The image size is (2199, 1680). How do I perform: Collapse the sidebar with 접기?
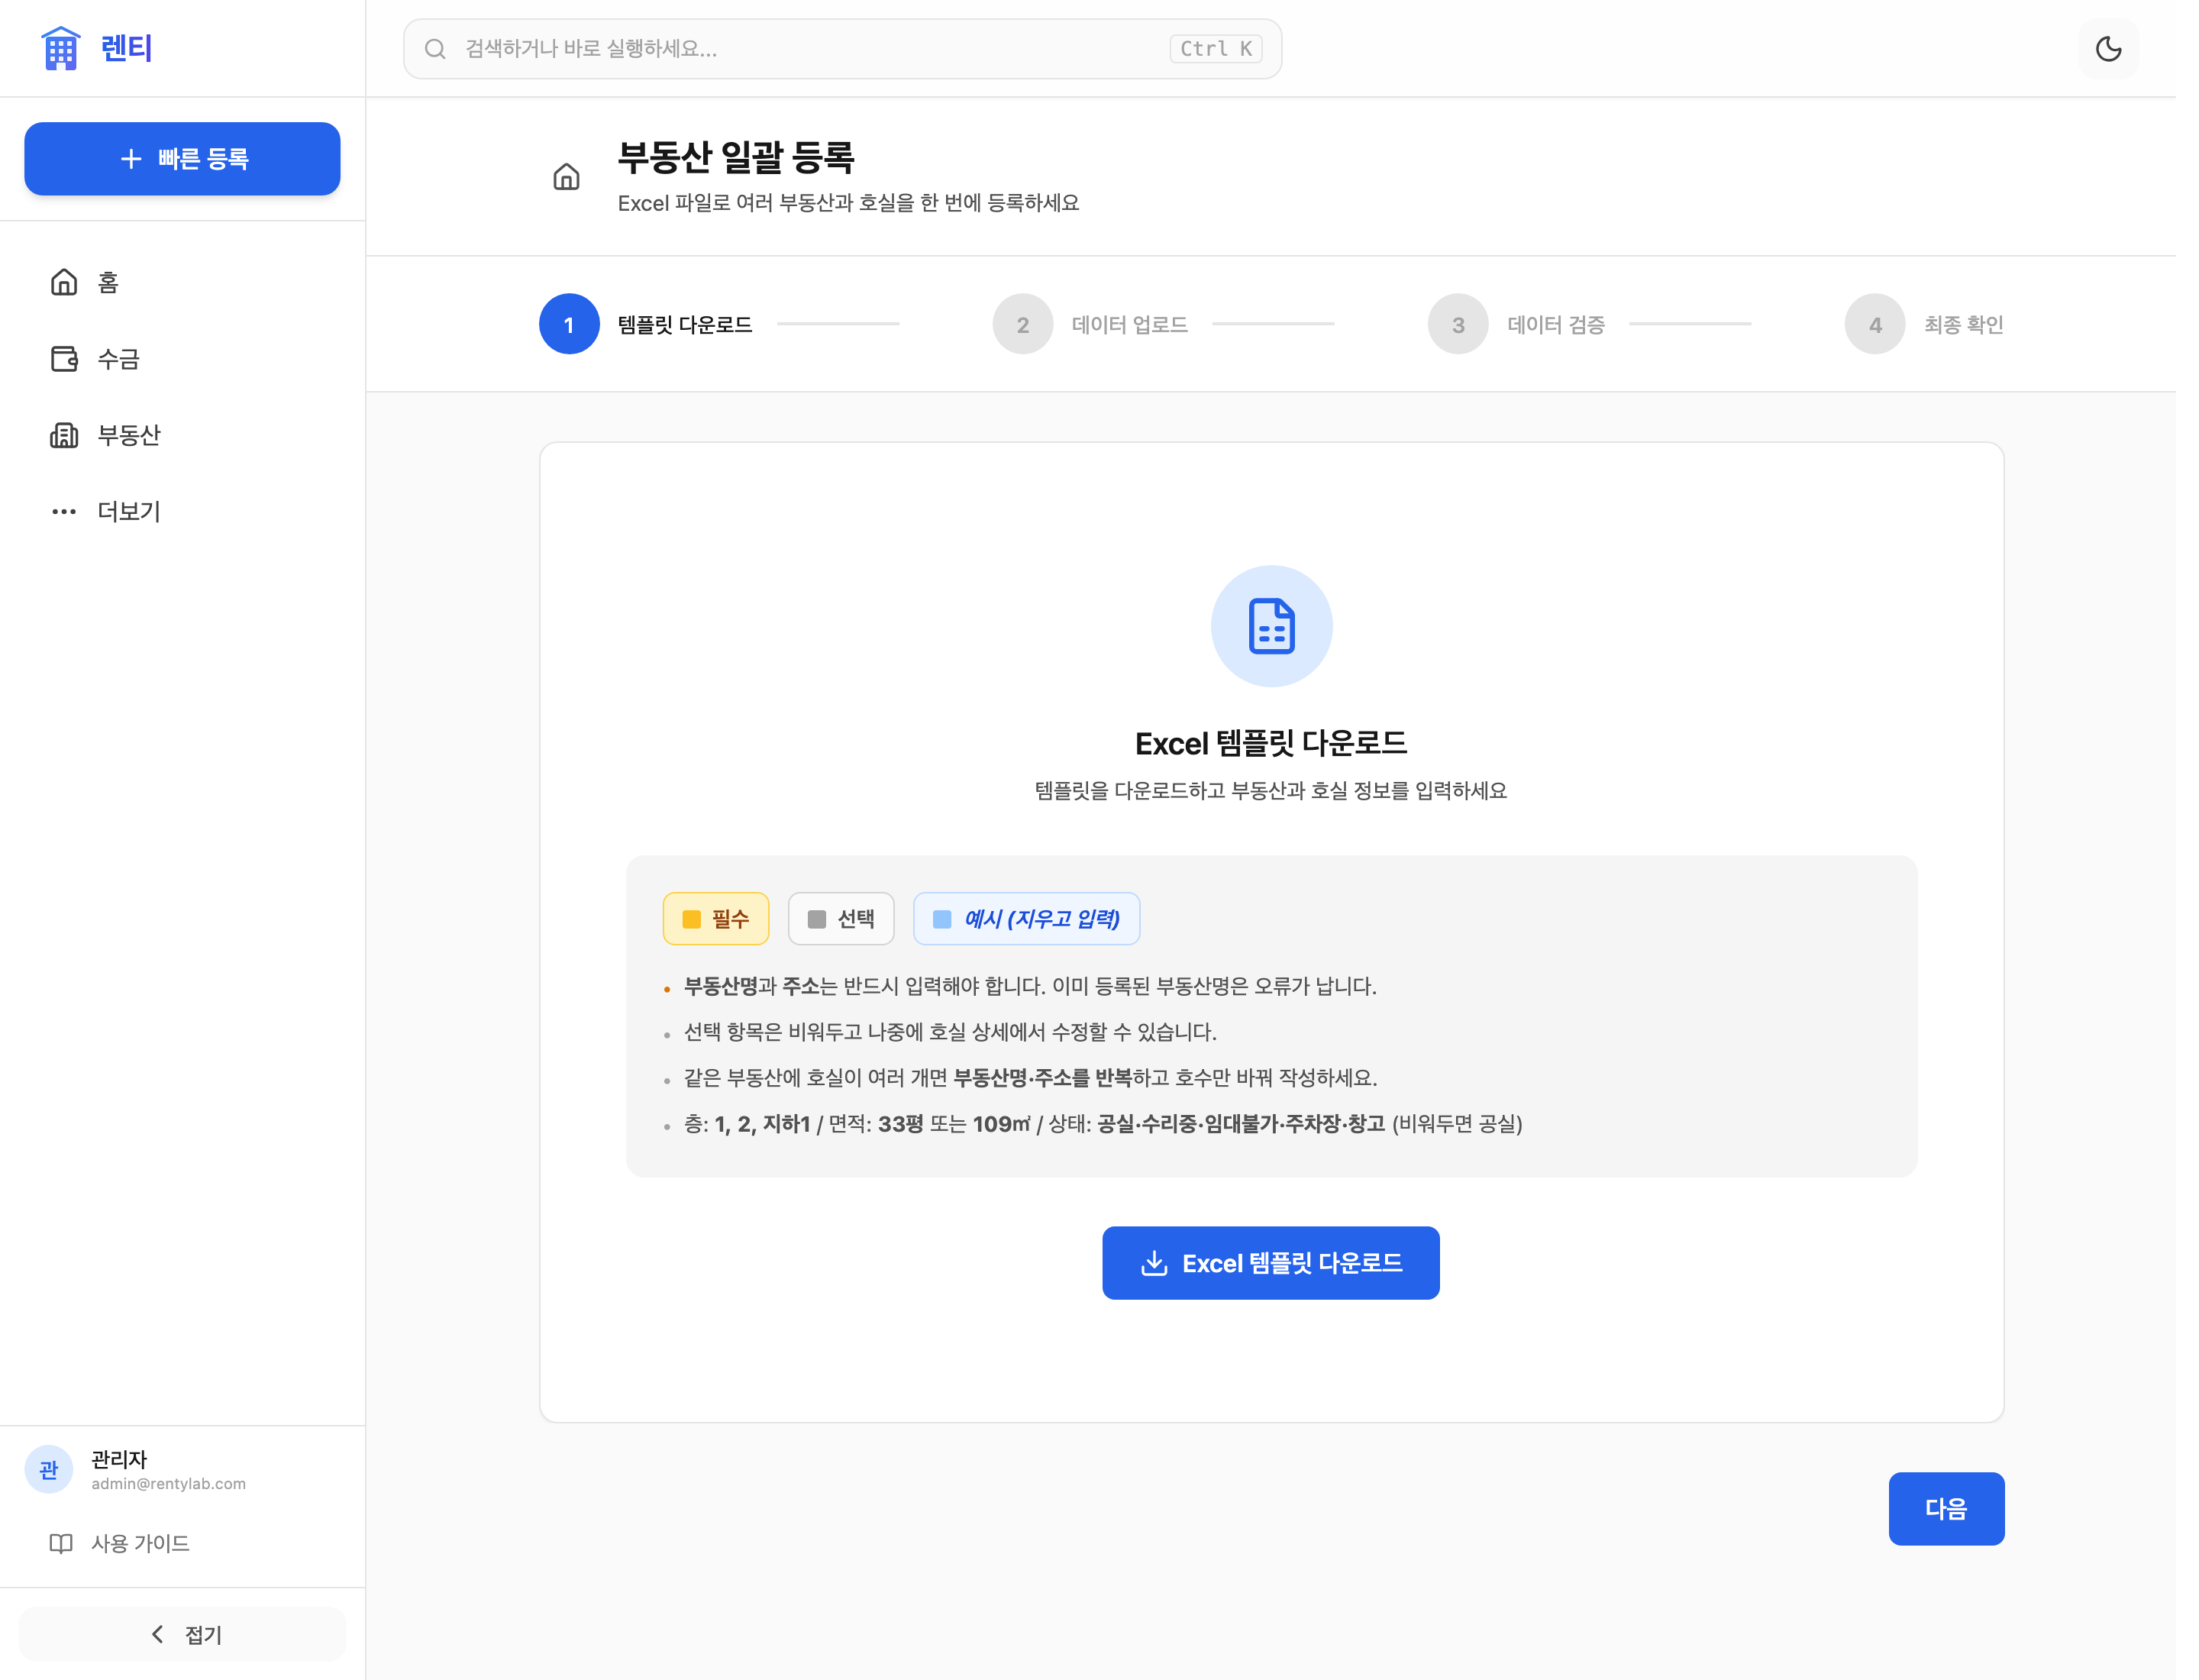pos(182,1634)
